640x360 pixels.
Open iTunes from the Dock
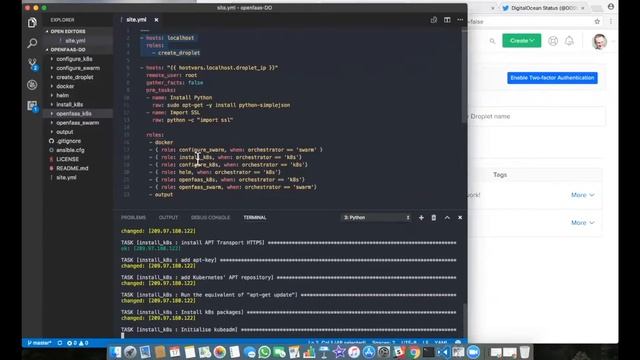pos(354,352)
